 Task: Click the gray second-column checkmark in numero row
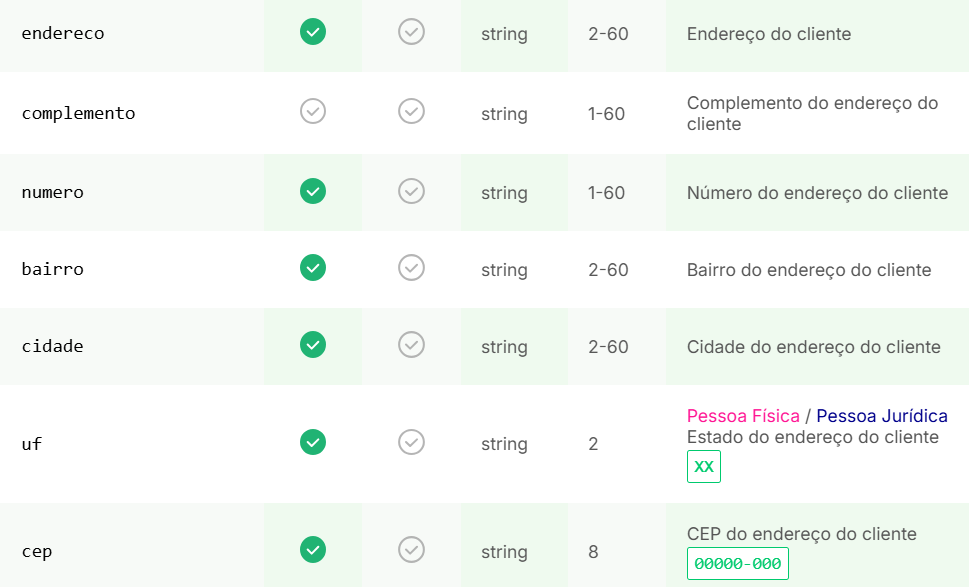pos(412,191)
